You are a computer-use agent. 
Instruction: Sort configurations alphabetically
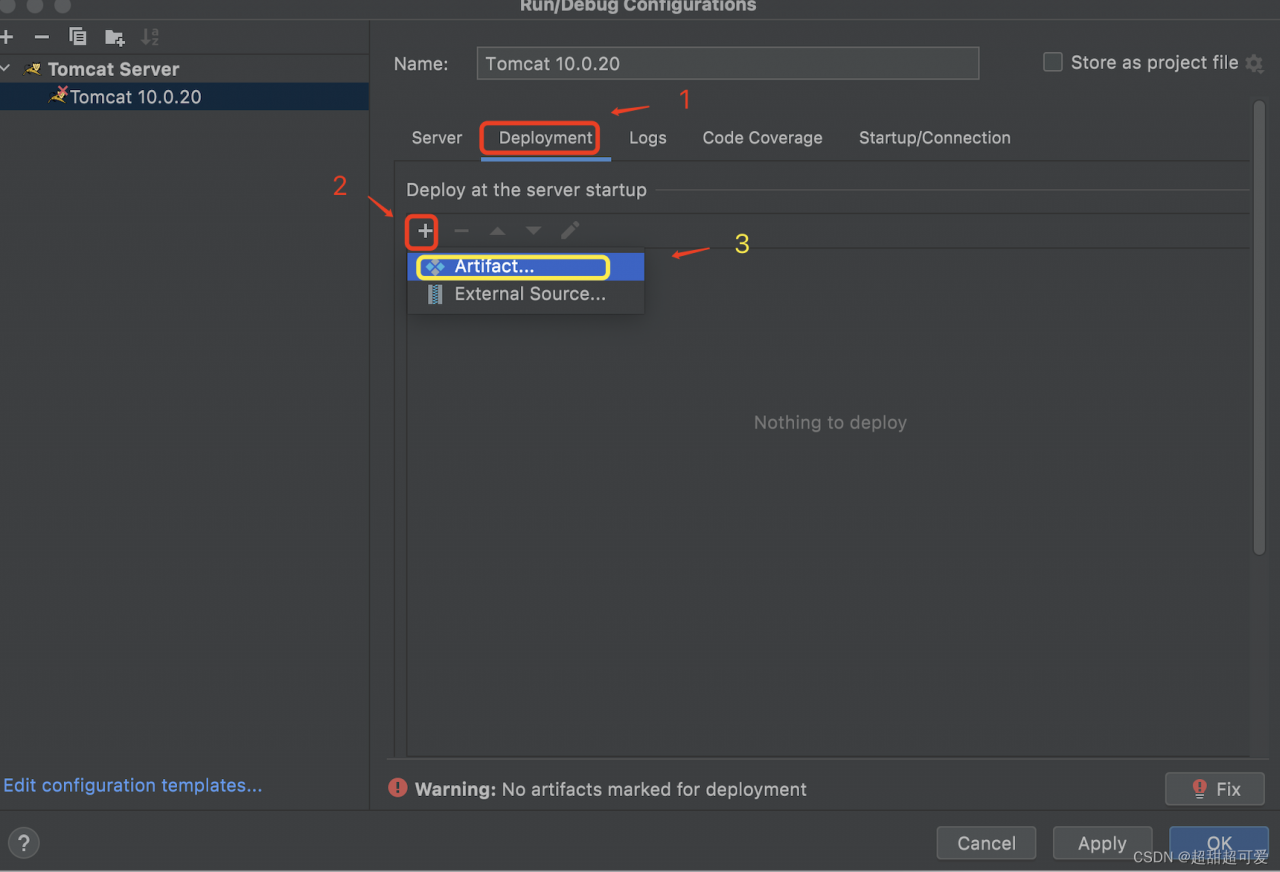pyautogui.click(x=150, y=37)
